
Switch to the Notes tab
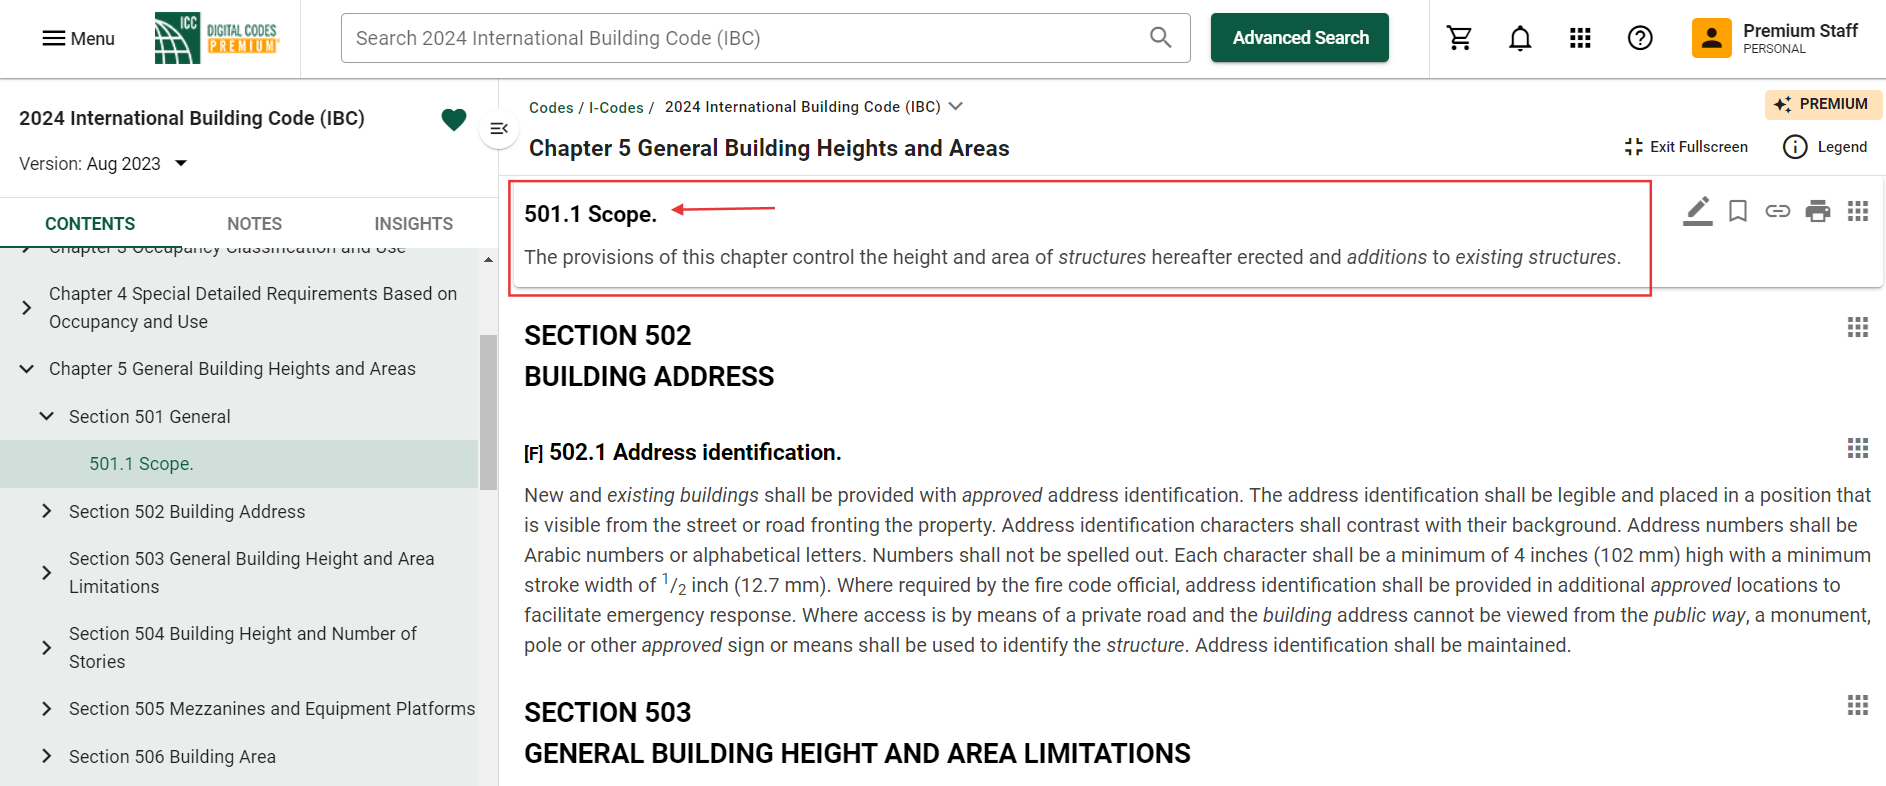coord(254,224)
